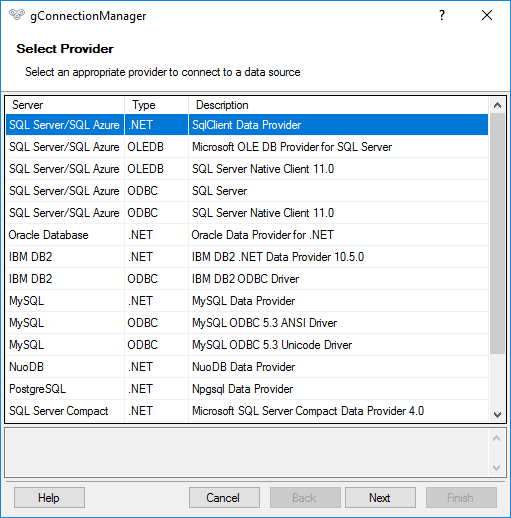Select Npgsql Data Provider row
Viewport: 511px width, 518px height.
pyautogui.click(x=247, y=389)
